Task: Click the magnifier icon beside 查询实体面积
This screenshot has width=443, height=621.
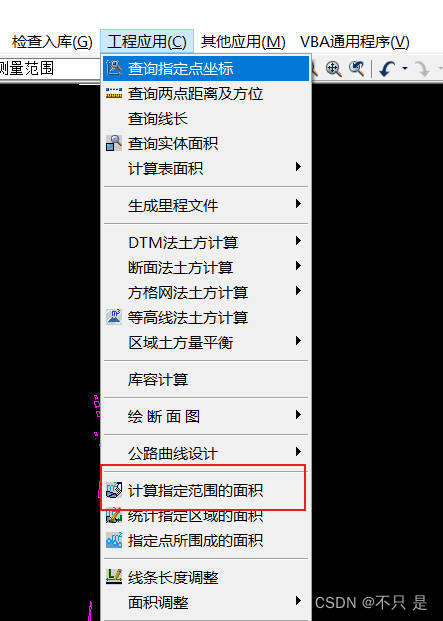Action: click(114, 143)
